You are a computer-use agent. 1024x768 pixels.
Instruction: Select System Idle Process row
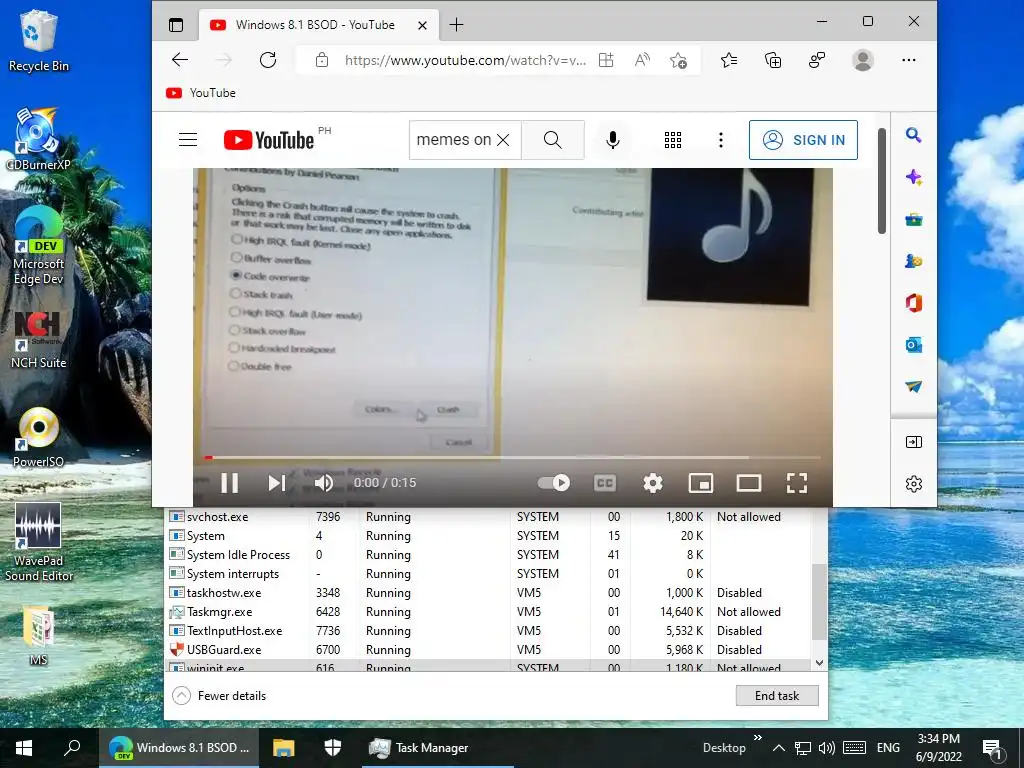tap(488, 554)
